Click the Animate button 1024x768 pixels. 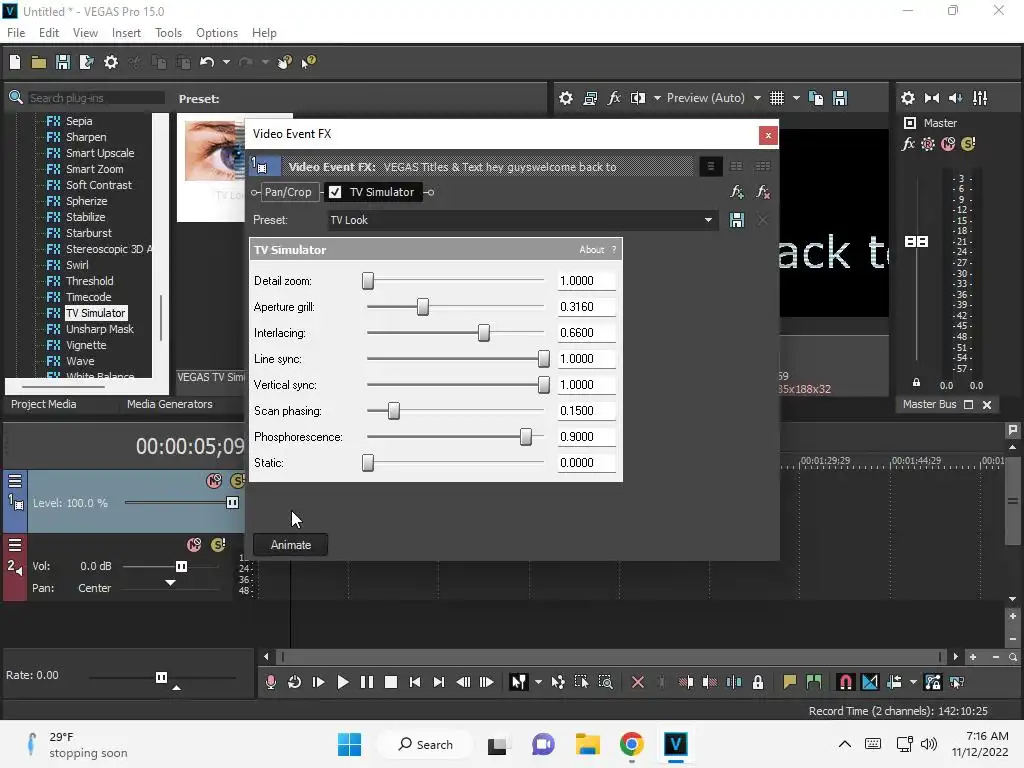(x=291, y=545)
